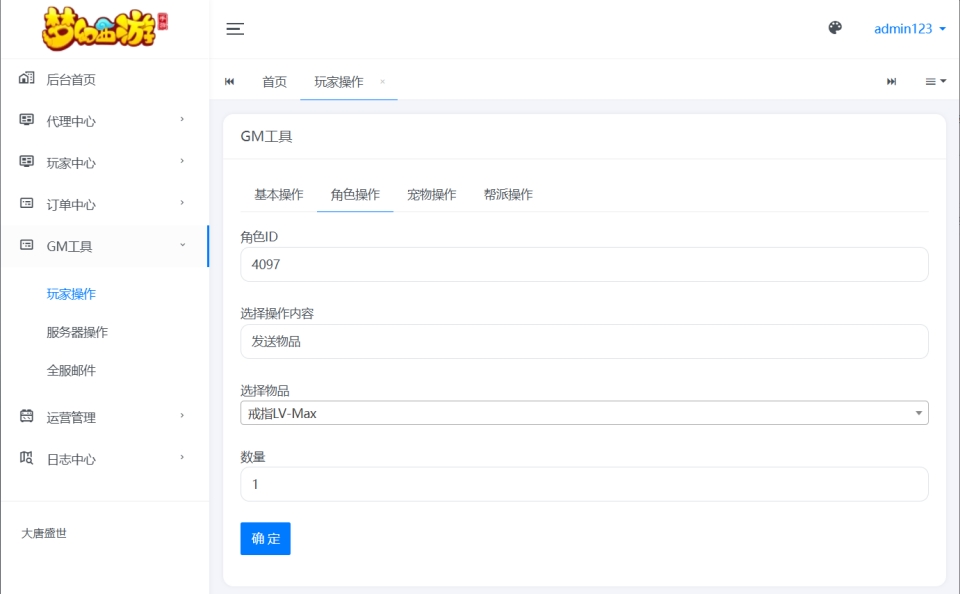Switch to the 帮派操作 tab
This screenshot has height=594, width=960.
tap(508, 194)
